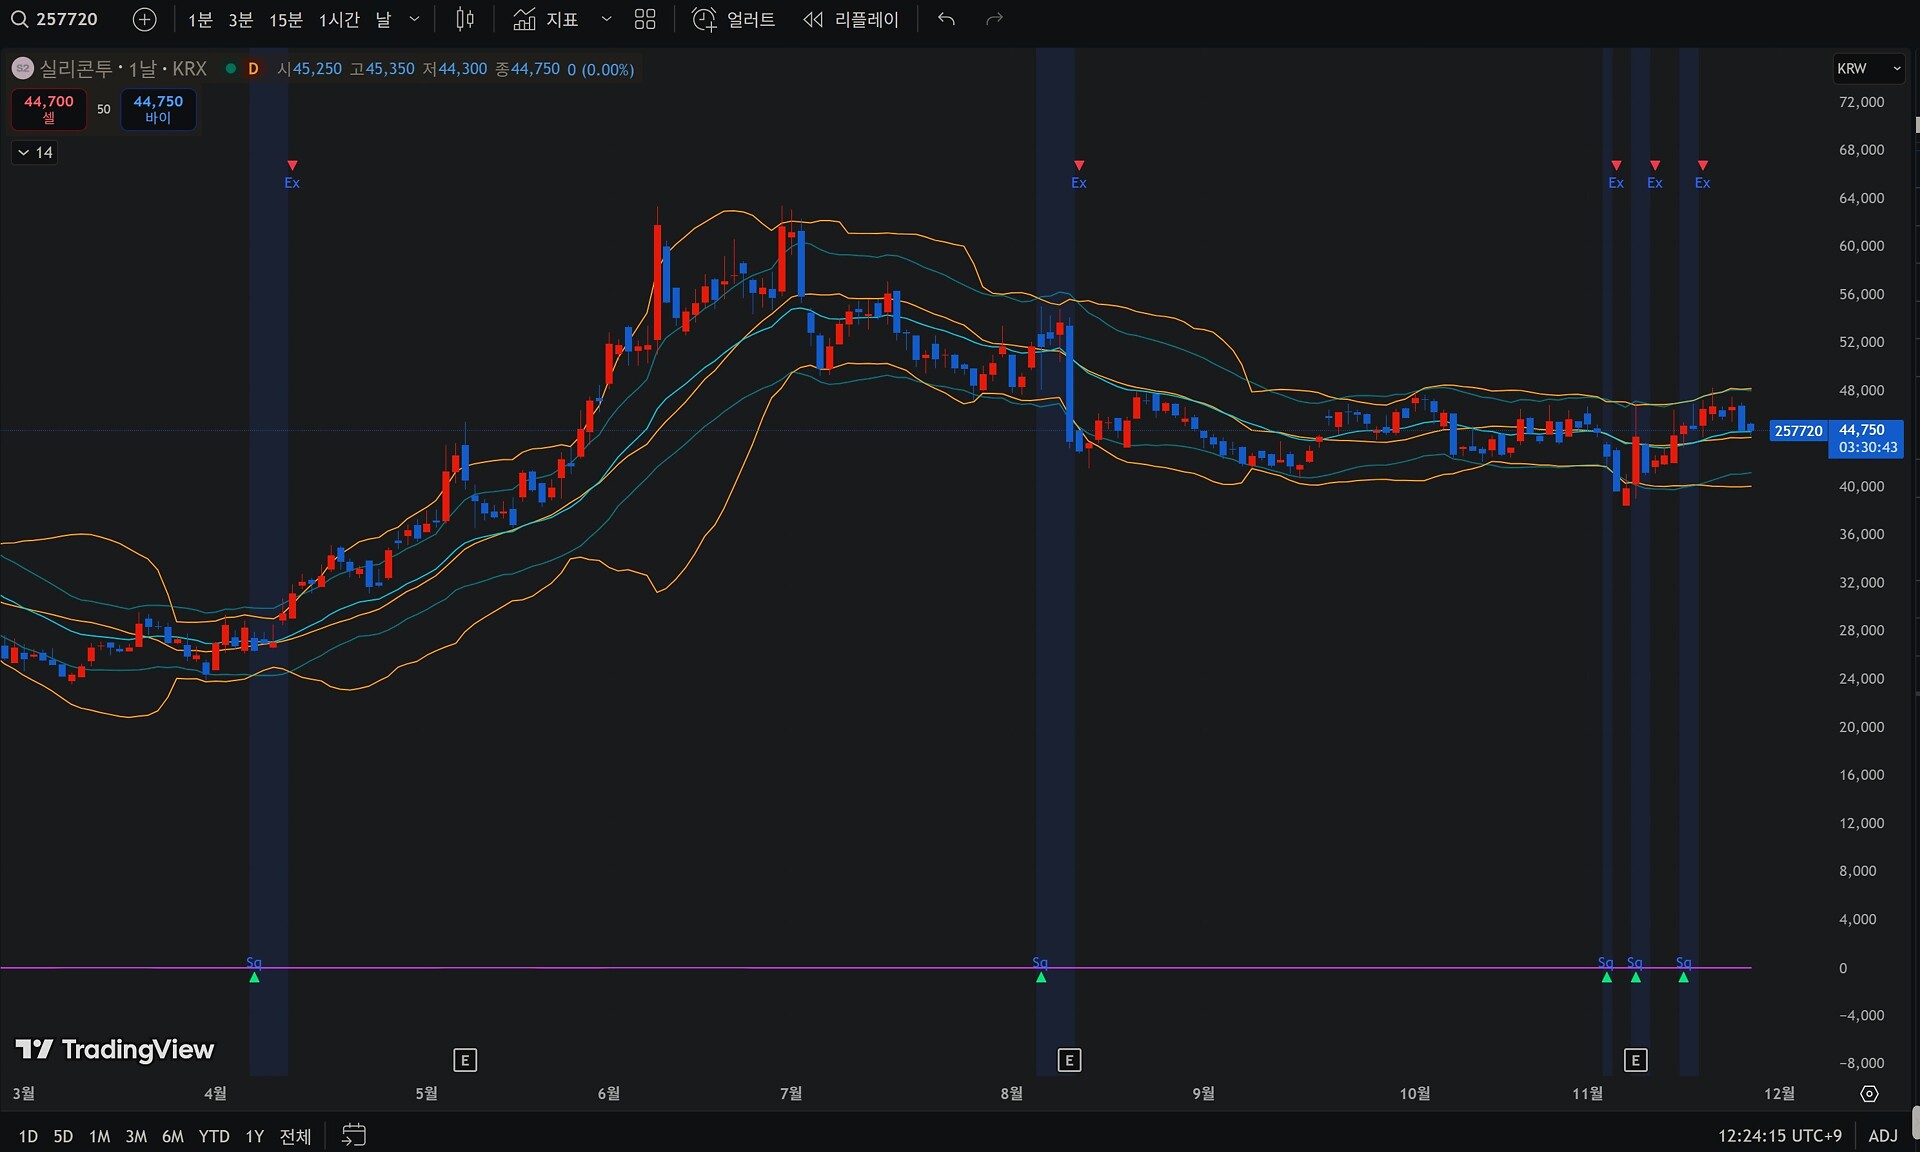This screenshot has height=1152, width=1920.
Task: Click the 03:30:43 countdown label
Action: [x=1867, y=448]
